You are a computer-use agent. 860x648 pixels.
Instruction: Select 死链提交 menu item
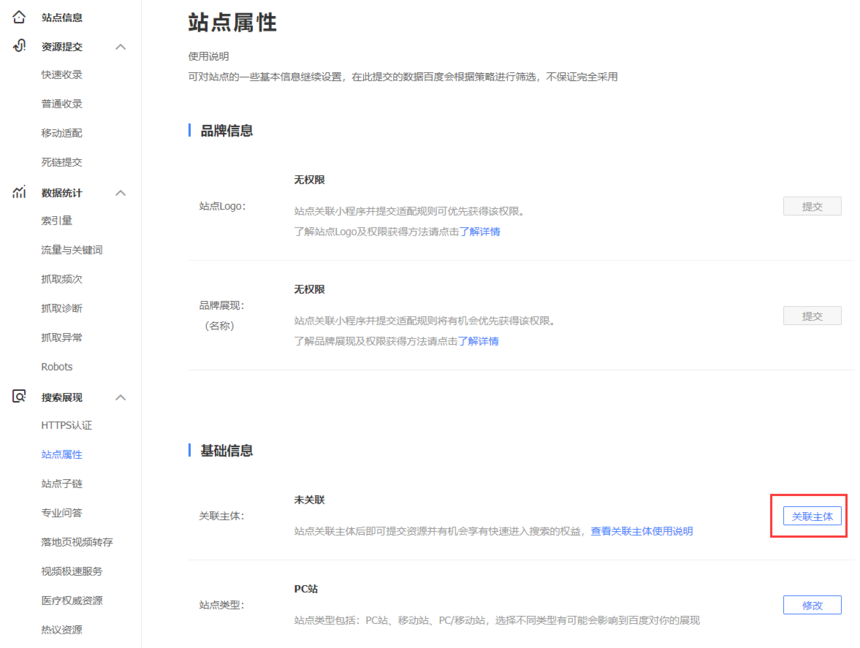click(x=62, y=162)
